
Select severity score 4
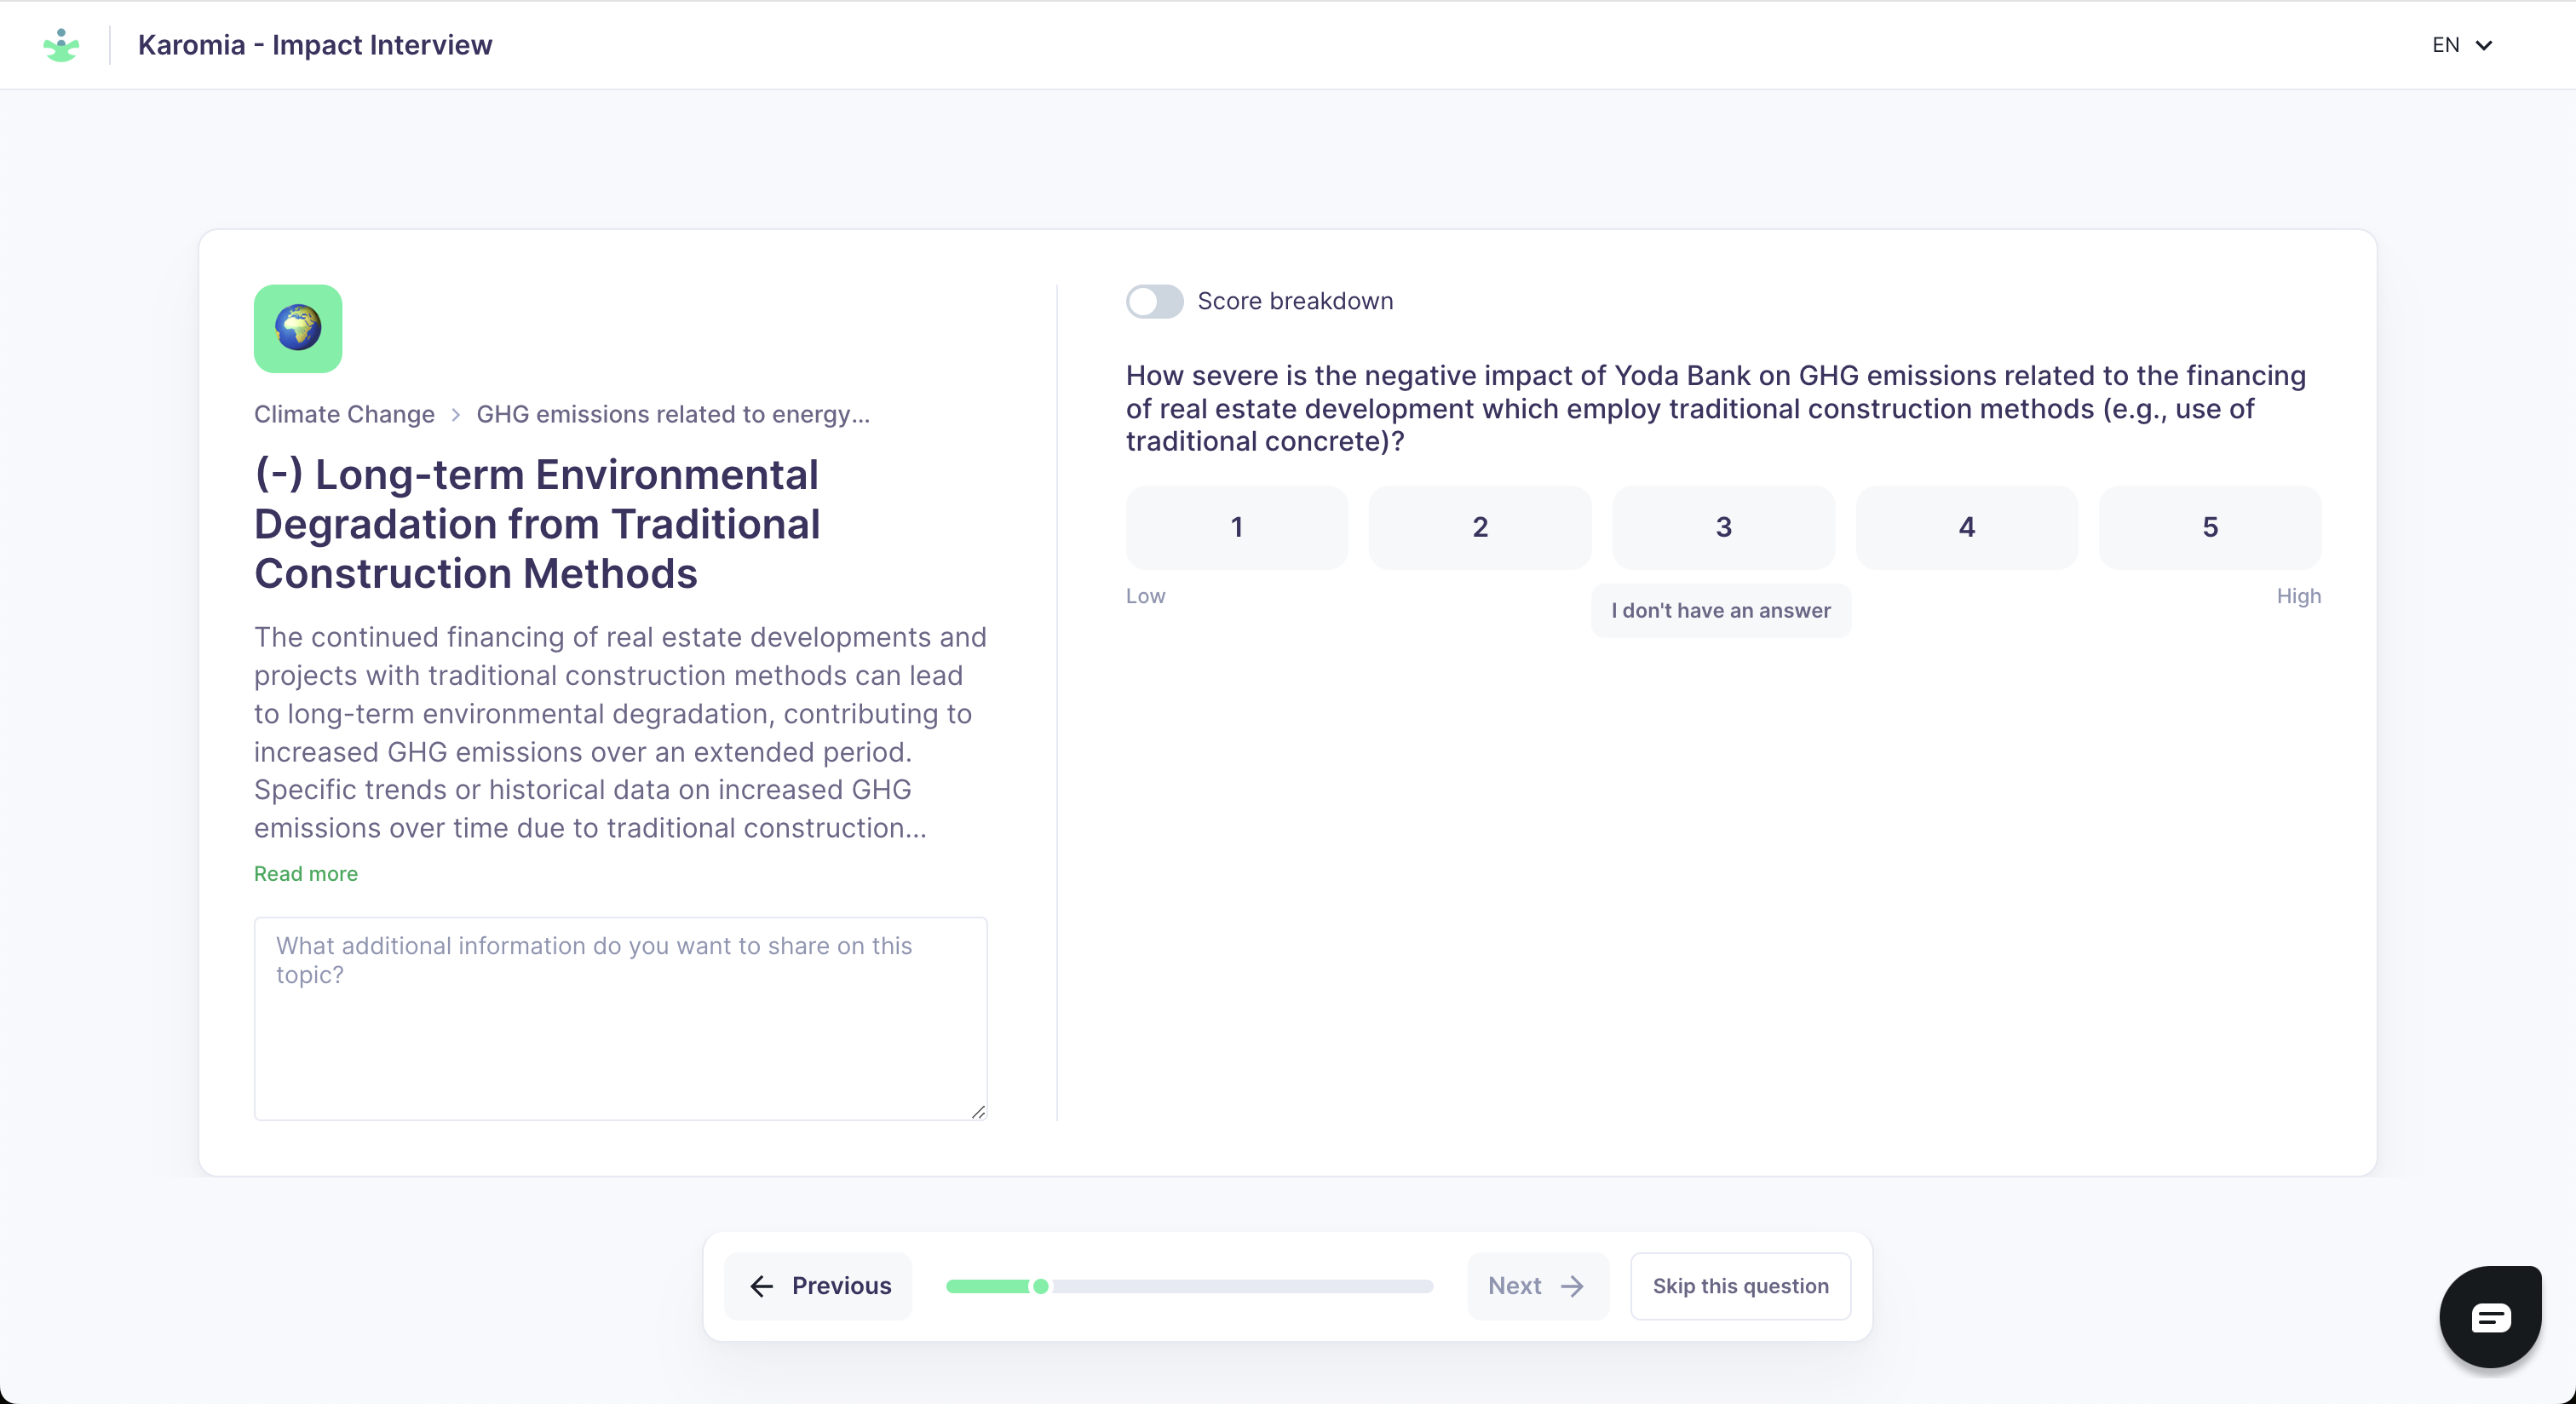1966,527
